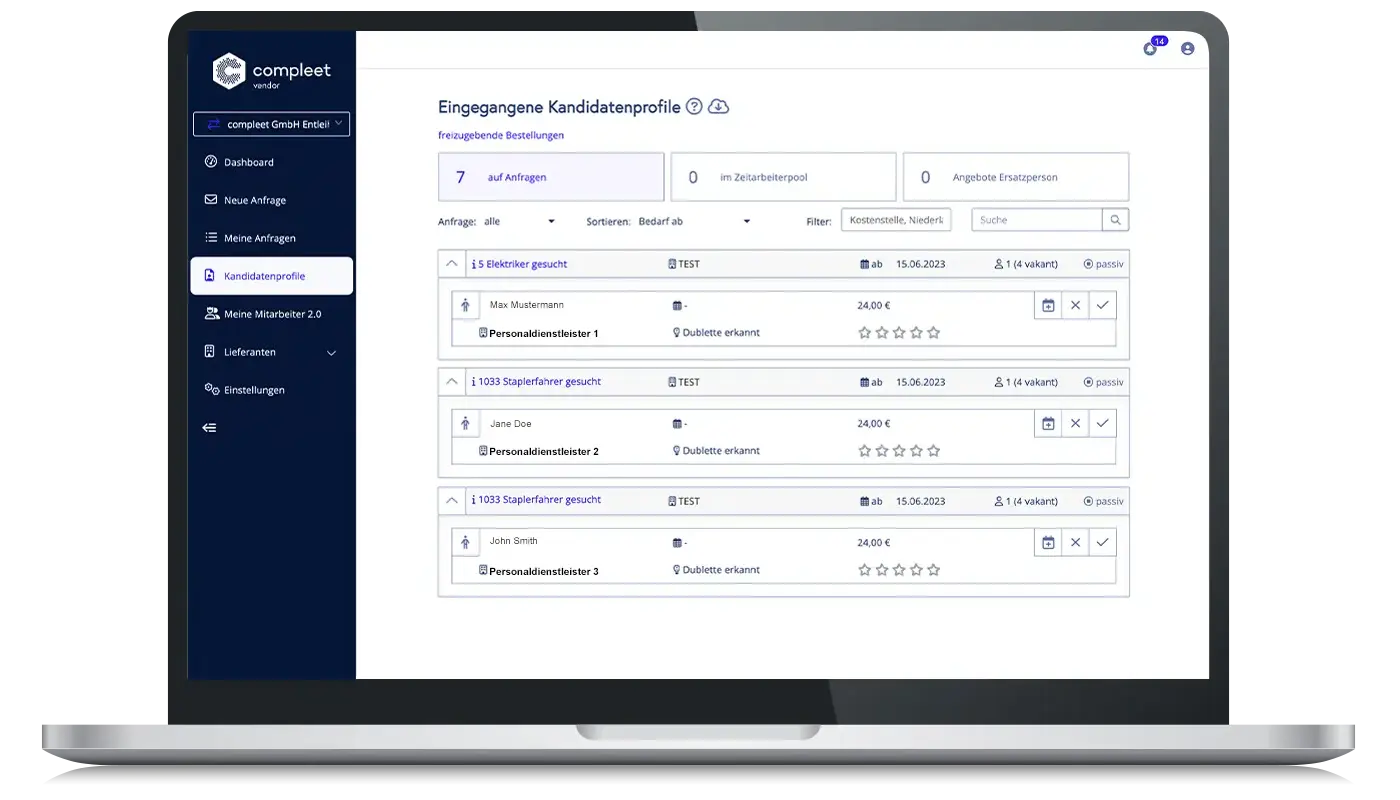The image size is (1400, 800).
Task: Open the notifications bell with badge 14
Action: tap(1150, 48)
